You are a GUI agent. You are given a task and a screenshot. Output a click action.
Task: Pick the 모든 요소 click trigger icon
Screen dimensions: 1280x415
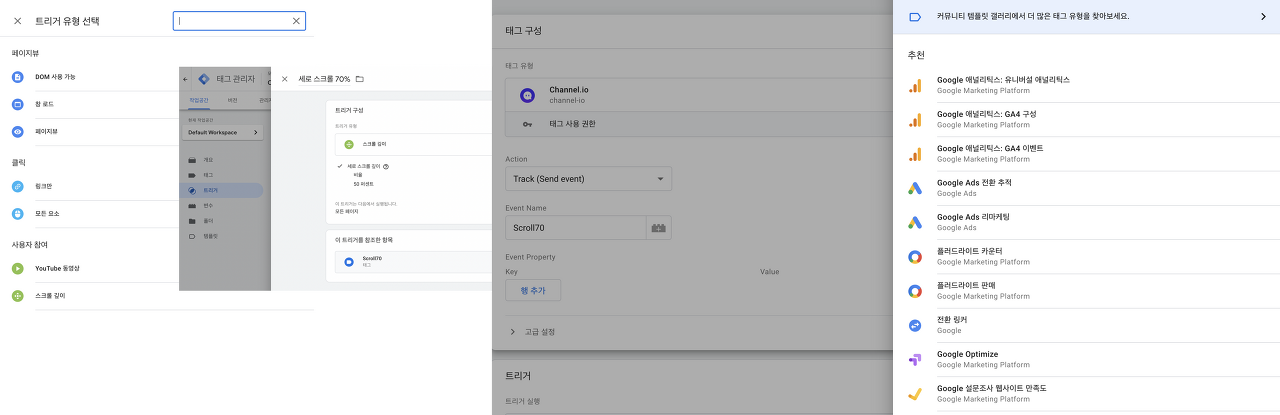point(17,213)
